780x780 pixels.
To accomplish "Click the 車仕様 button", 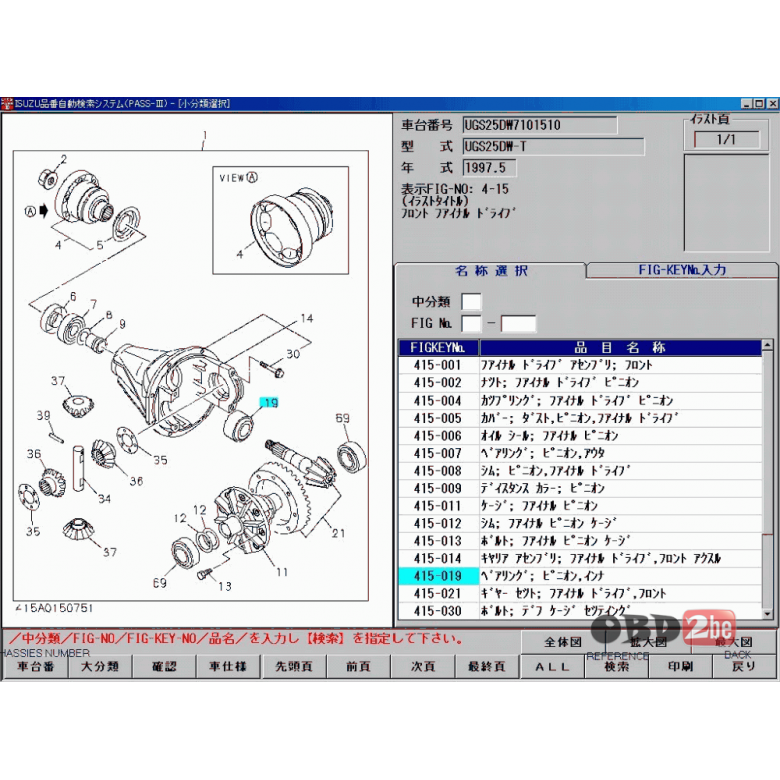I will coord(228,667).
